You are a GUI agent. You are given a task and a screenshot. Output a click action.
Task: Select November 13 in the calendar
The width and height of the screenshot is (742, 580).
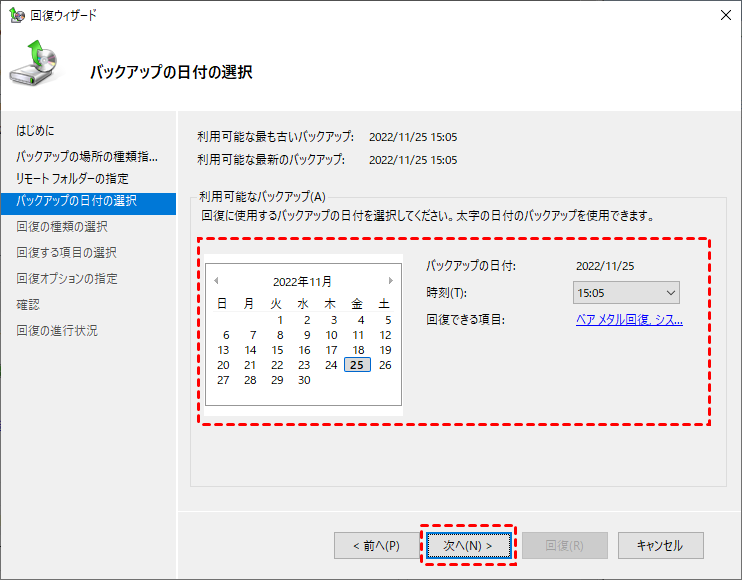[x=223, y=350]
